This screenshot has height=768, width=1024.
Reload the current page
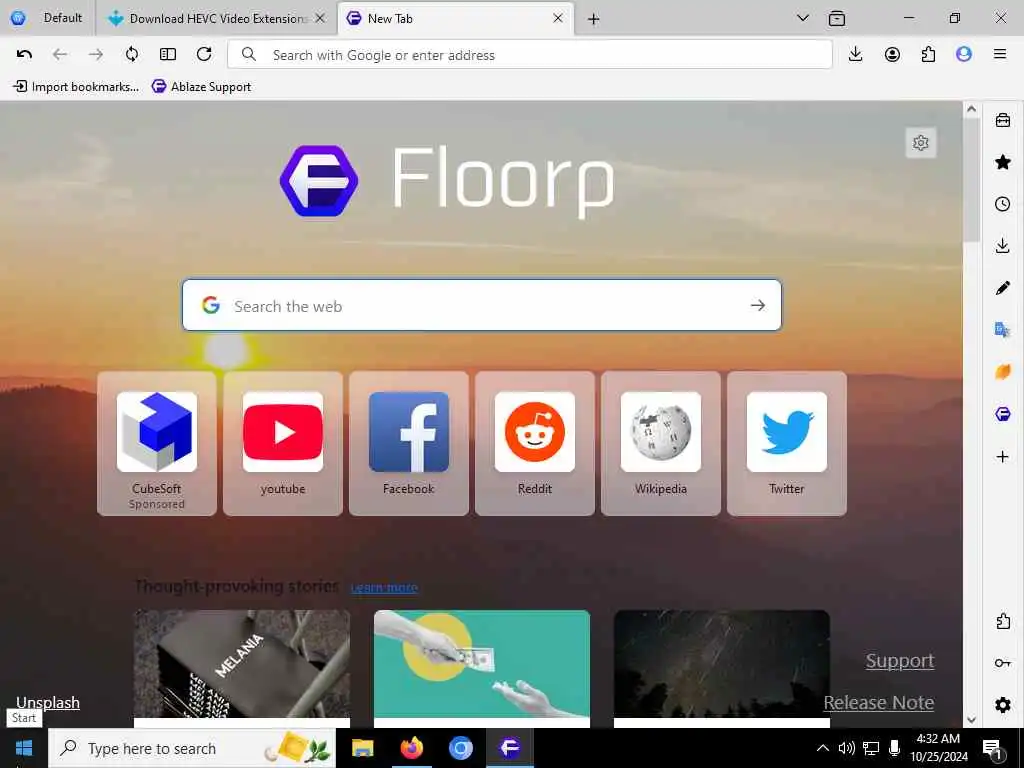pyautogui.click(x=204, y=55)
